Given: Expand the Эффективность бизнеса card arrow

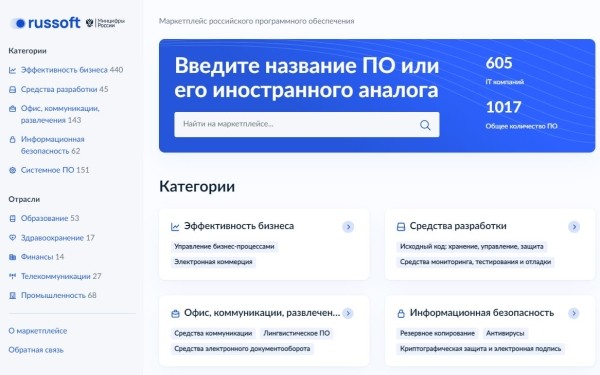Looking at the screenshot, I should pos(348,227).
